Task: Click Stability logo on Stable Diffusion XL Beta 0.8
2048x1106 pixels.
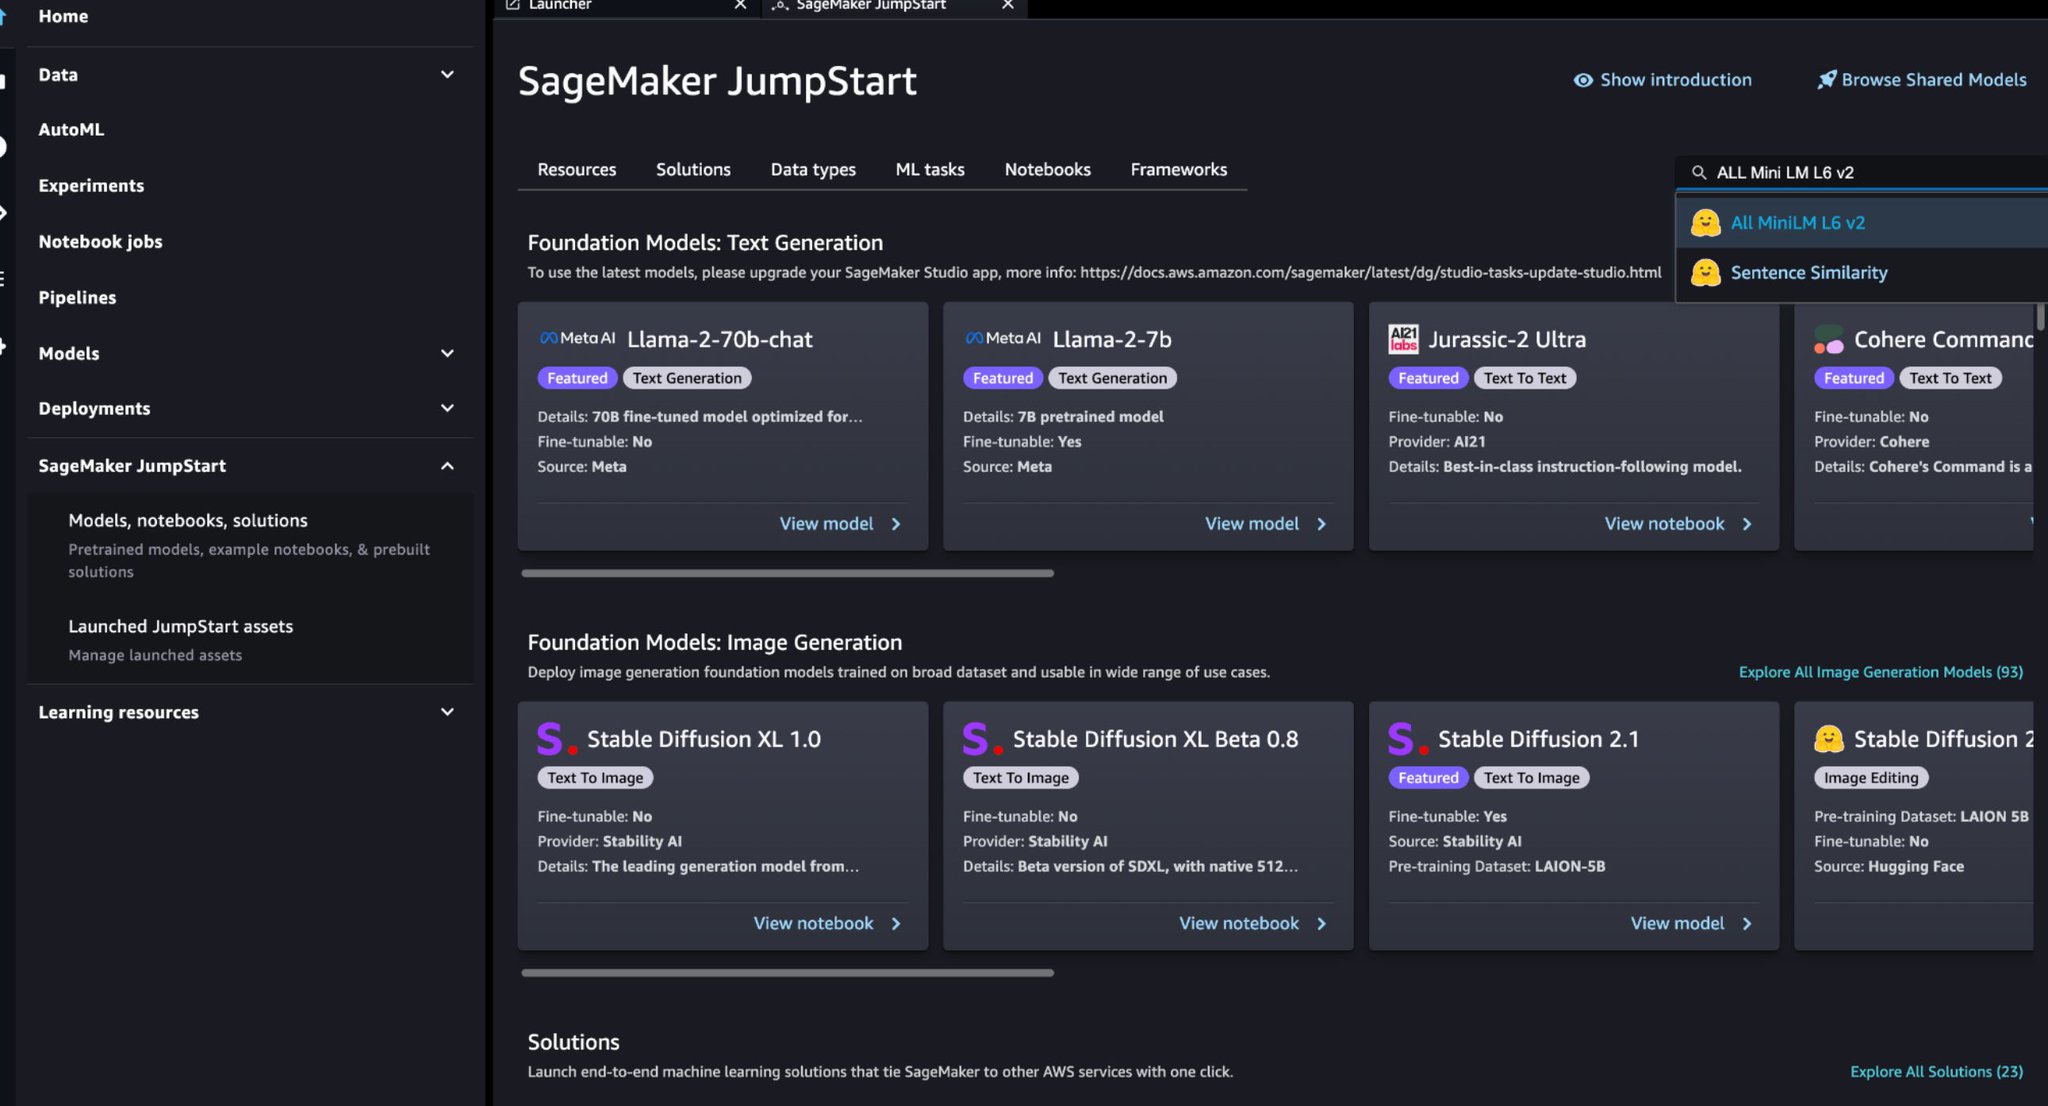Action: pos(983,739)
